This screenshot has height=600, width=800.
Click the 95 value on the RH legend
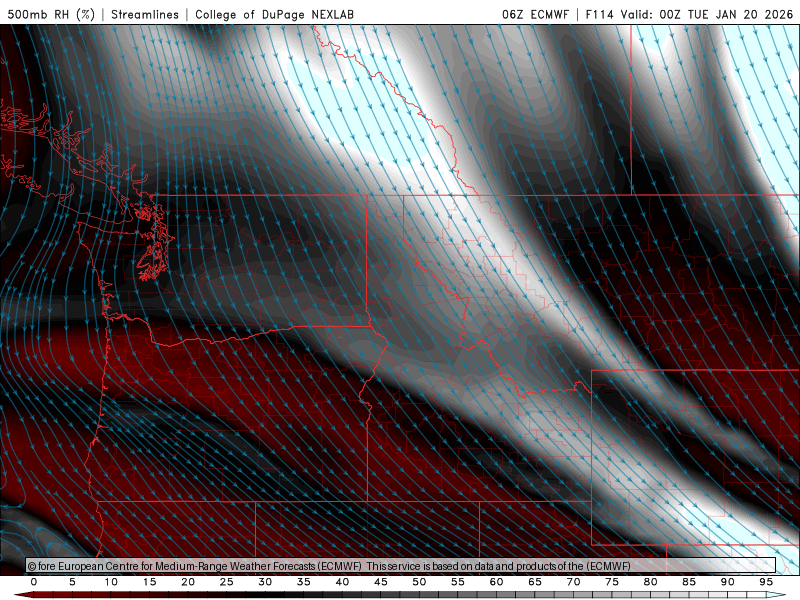click(x=766, y=582)
